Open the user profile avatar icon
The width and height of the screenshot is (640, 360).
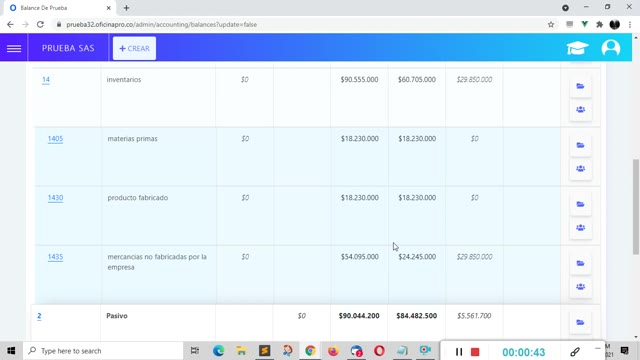(611, 48)
